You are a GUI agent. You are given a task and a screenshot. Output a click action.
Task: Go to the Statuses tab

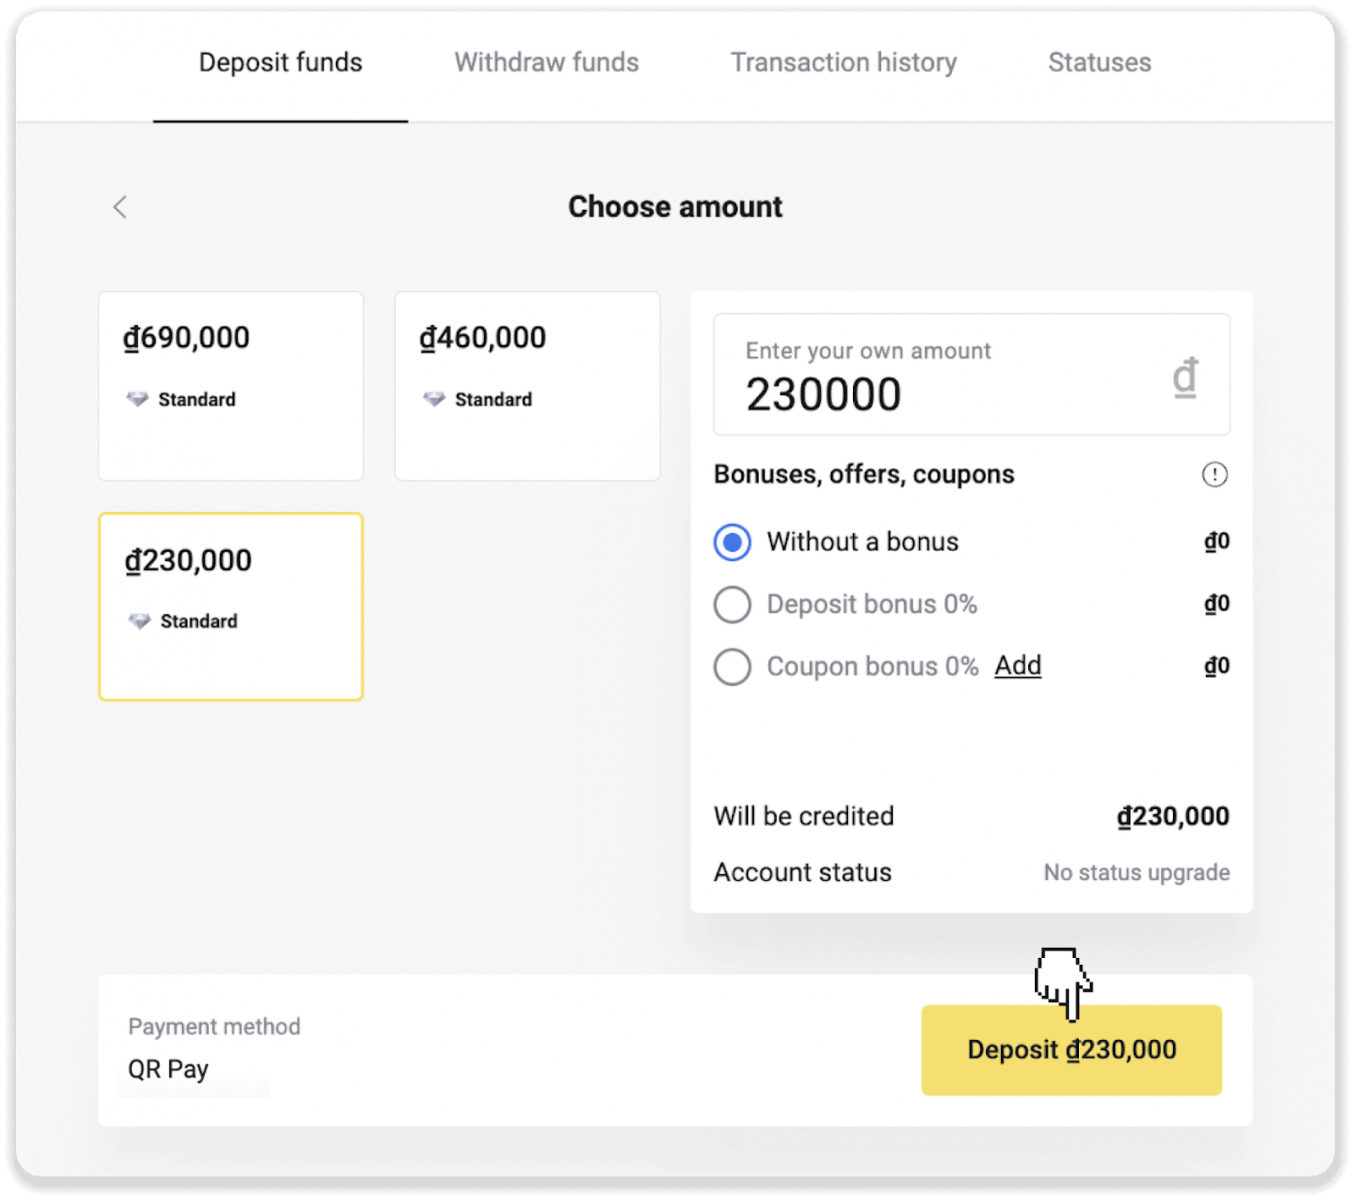1099,63
